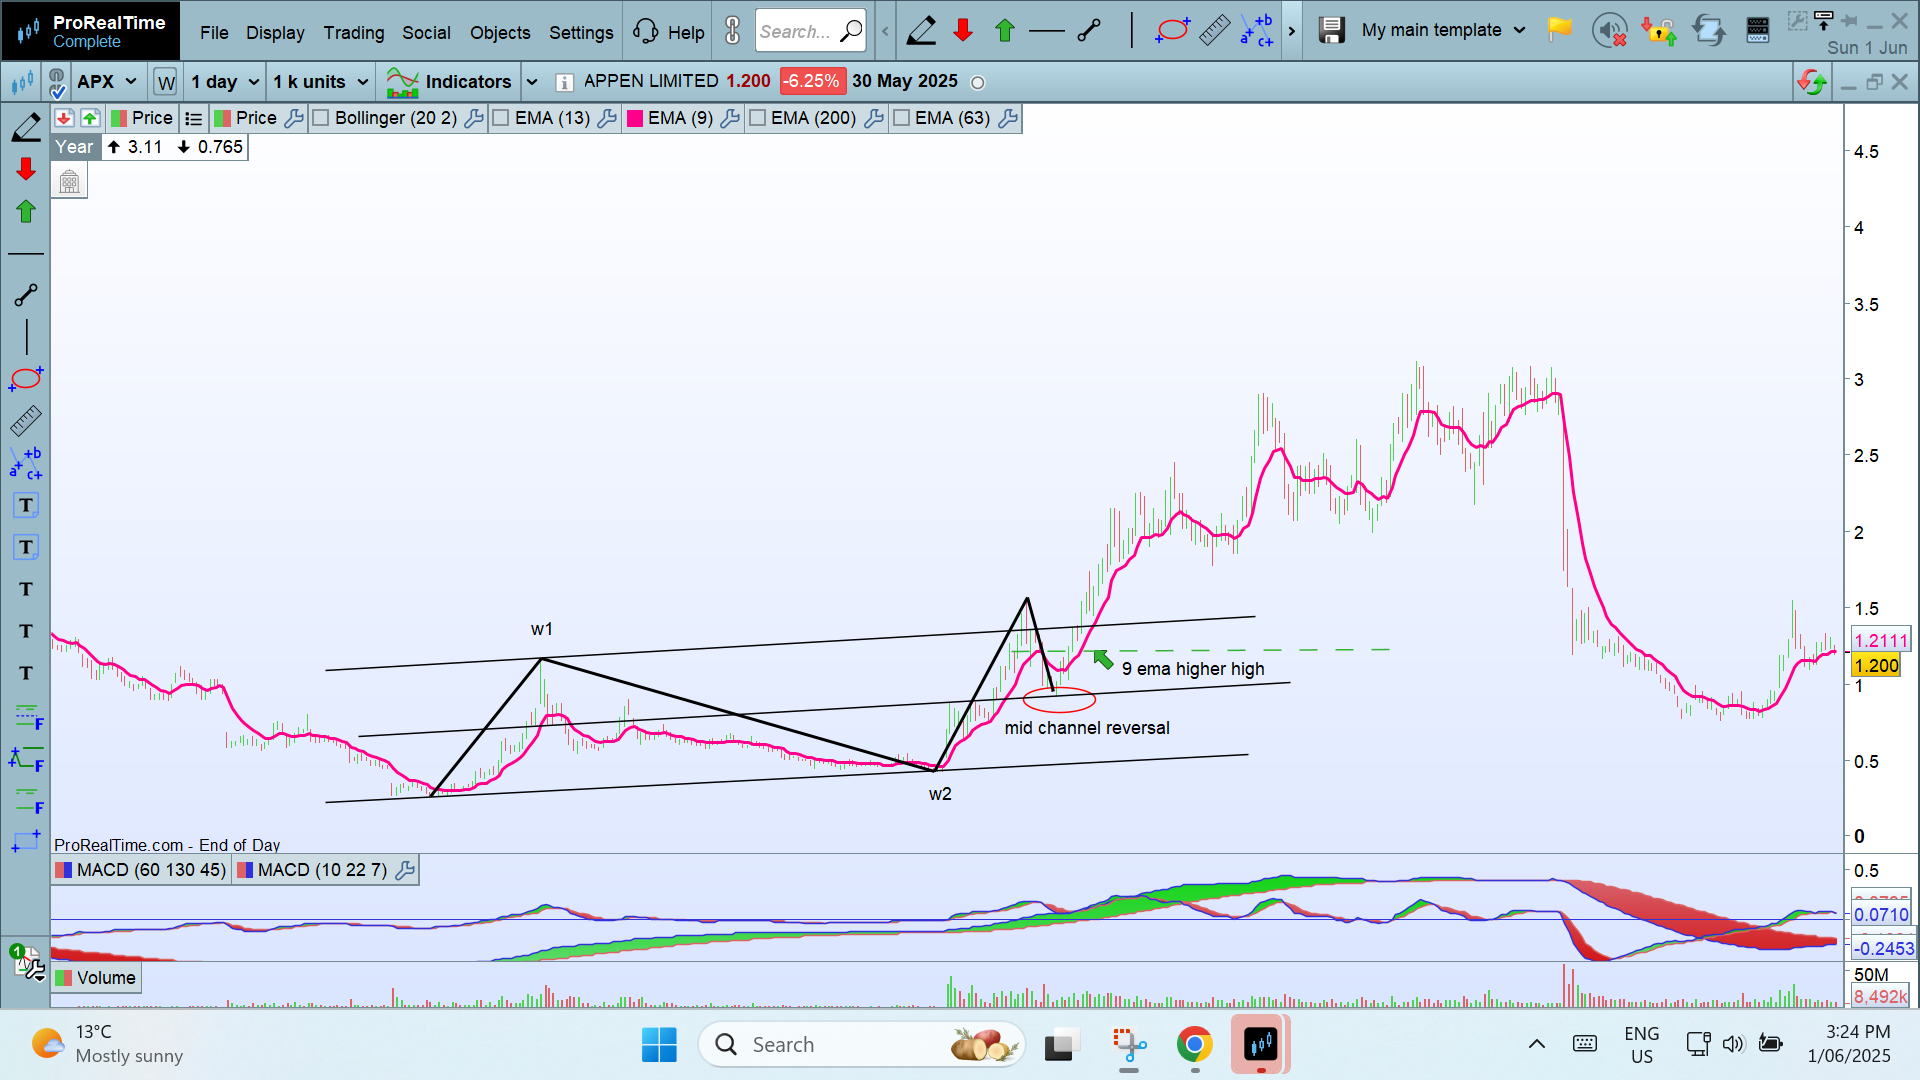Select the pencil drawing tool in top toolbar
Image resolution: width=1920 pixels, height=1080 pixels.
[921, 31]
